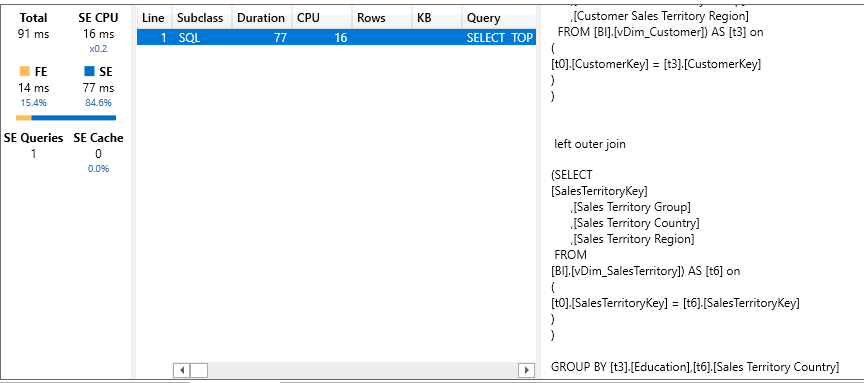The image size is (864, 383).
Task: Sort by the Rows column header
Action: click(382, 18)
